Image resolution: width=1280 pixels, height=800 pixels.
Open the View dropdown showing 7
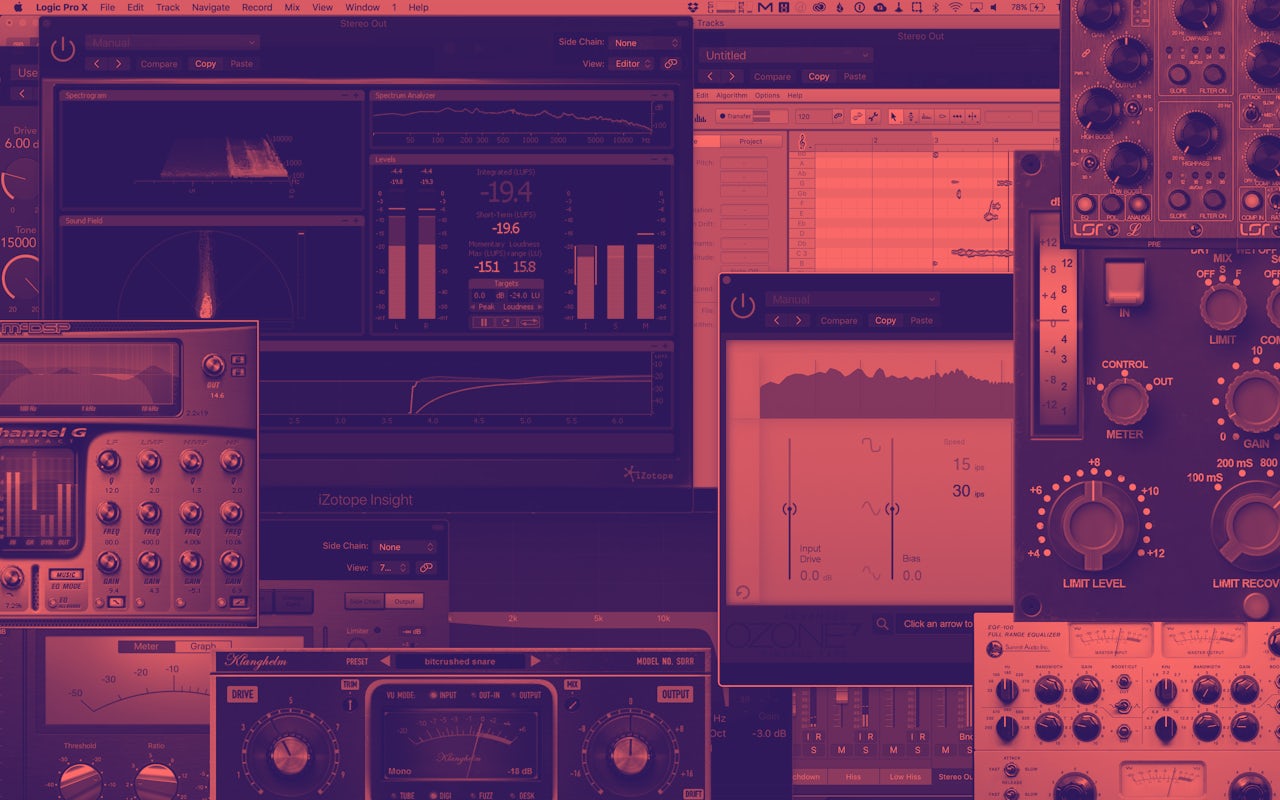coord(391,568)
